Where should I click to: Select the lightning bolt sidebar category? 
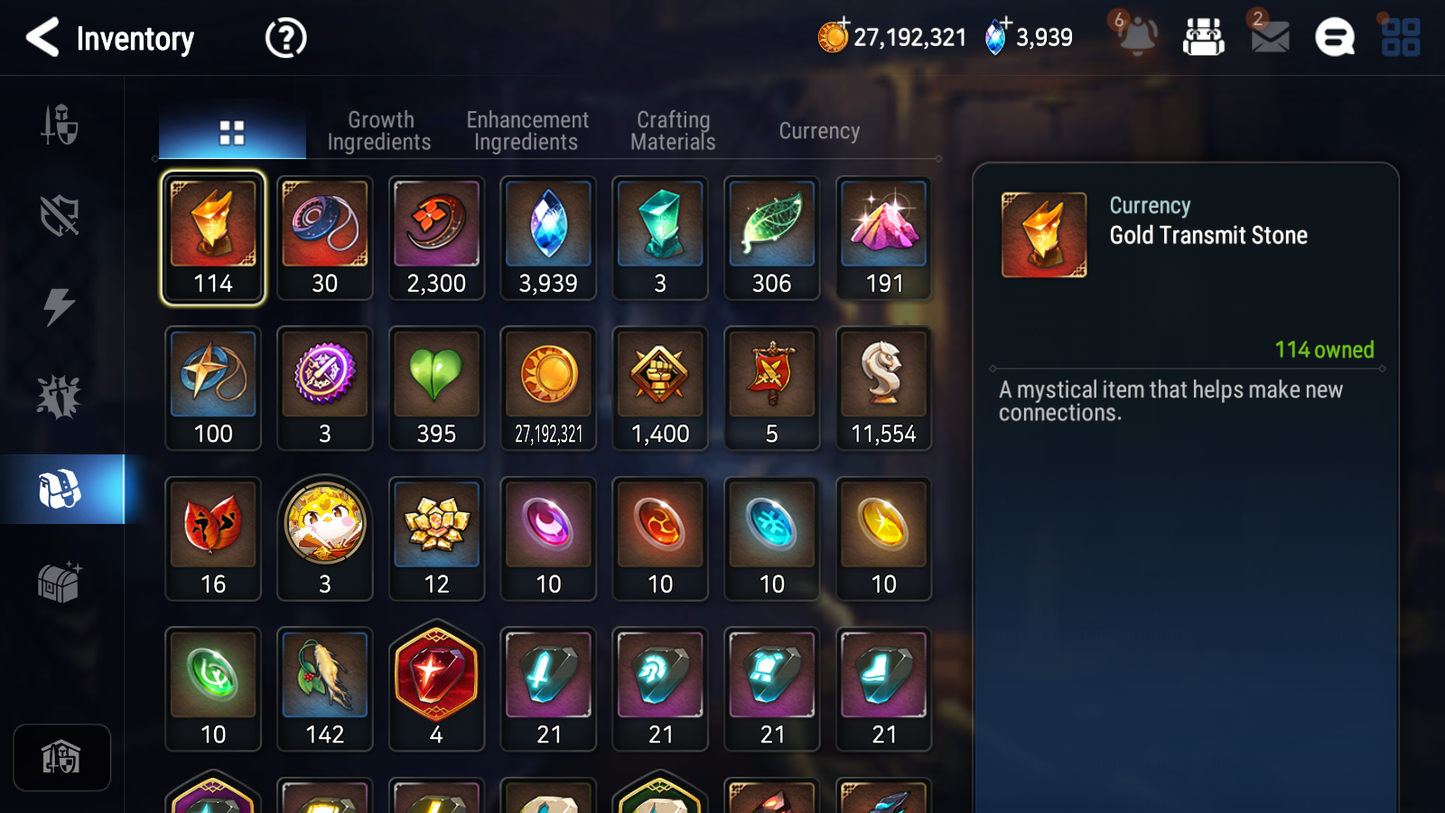tap(59, 307)
